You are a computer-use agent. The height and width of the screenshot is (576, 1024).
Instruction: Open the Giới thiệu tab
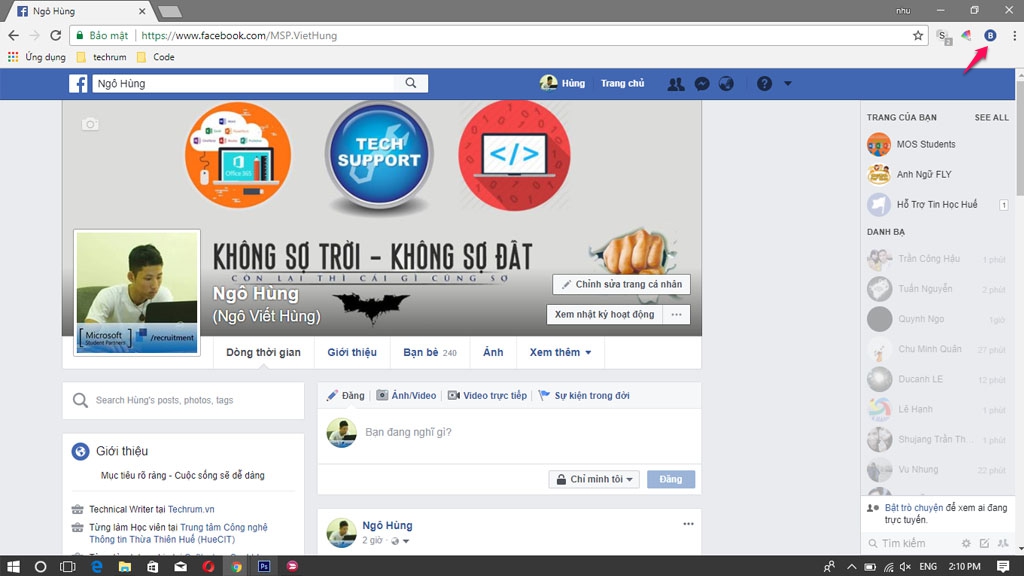coord(352,352)
